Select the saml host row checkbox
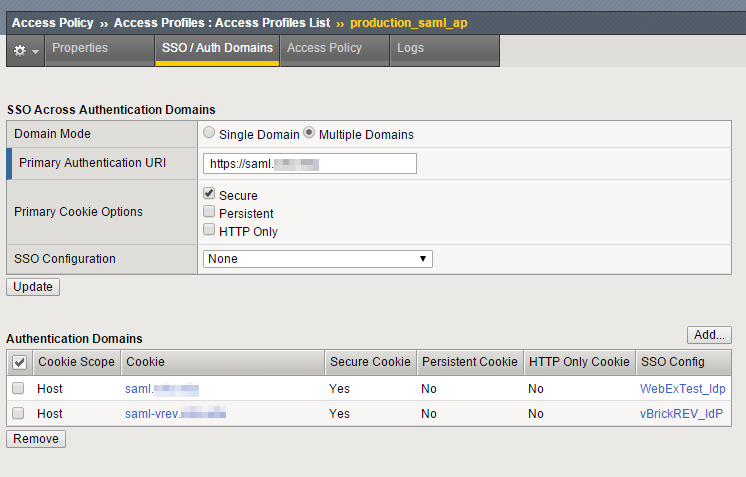 pyautogui.click(x=18, y=388)
